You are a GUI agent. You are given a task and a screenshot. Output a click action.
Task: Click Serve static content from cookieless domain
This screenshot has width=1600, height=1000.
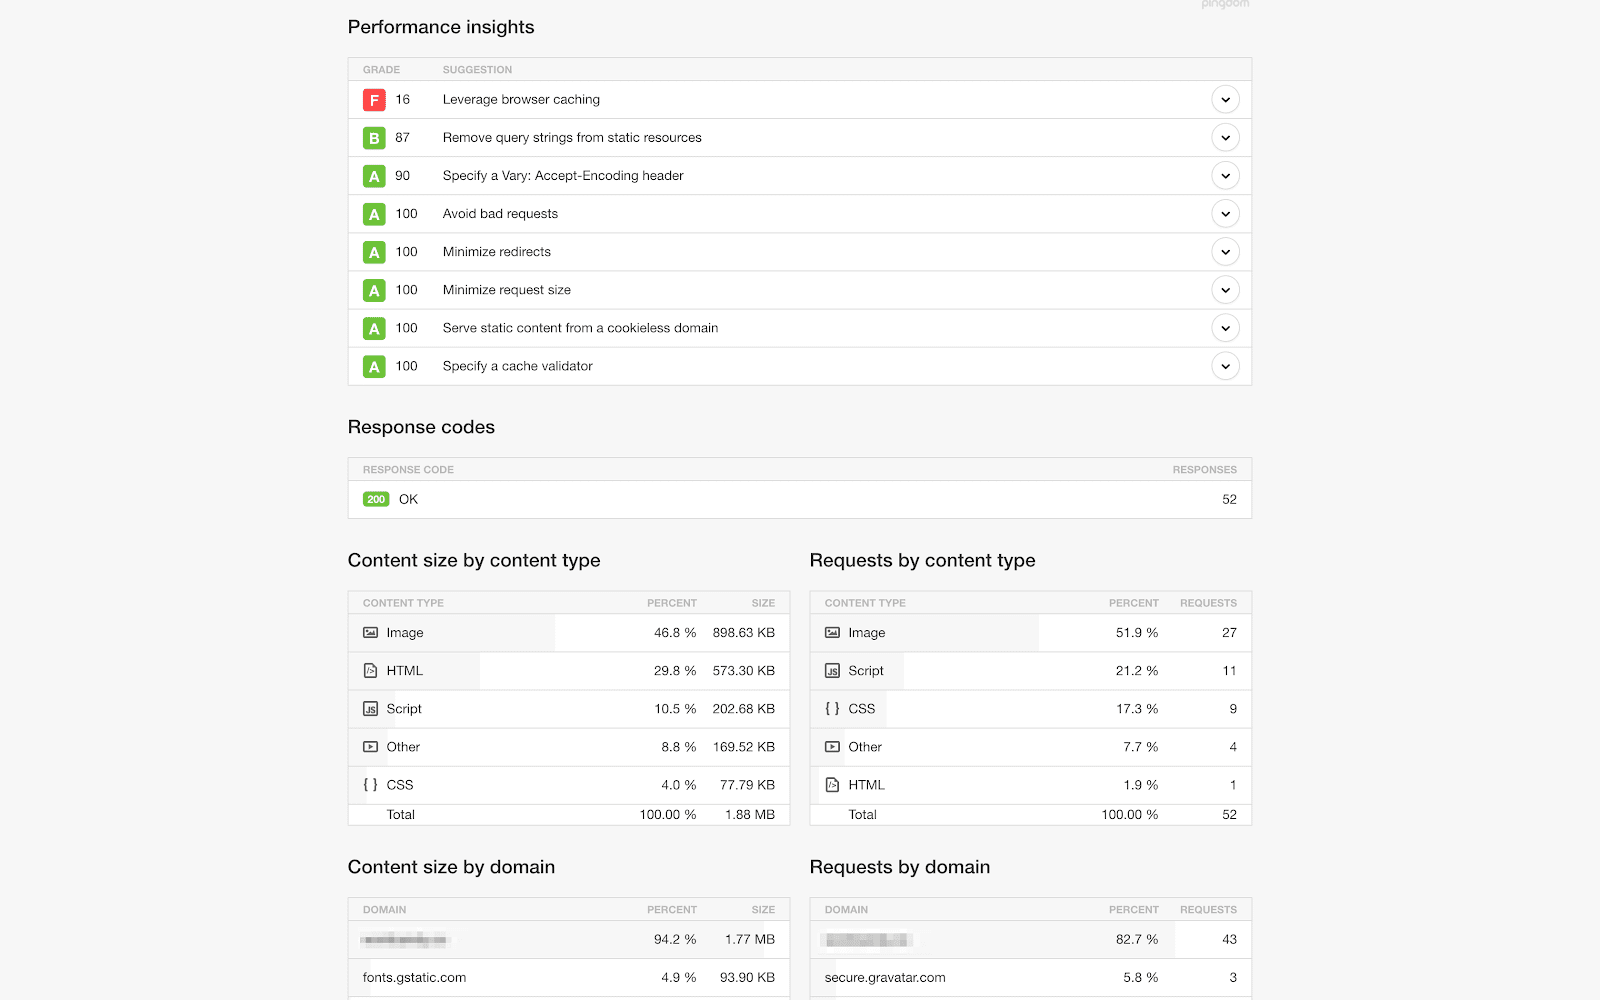580,328
